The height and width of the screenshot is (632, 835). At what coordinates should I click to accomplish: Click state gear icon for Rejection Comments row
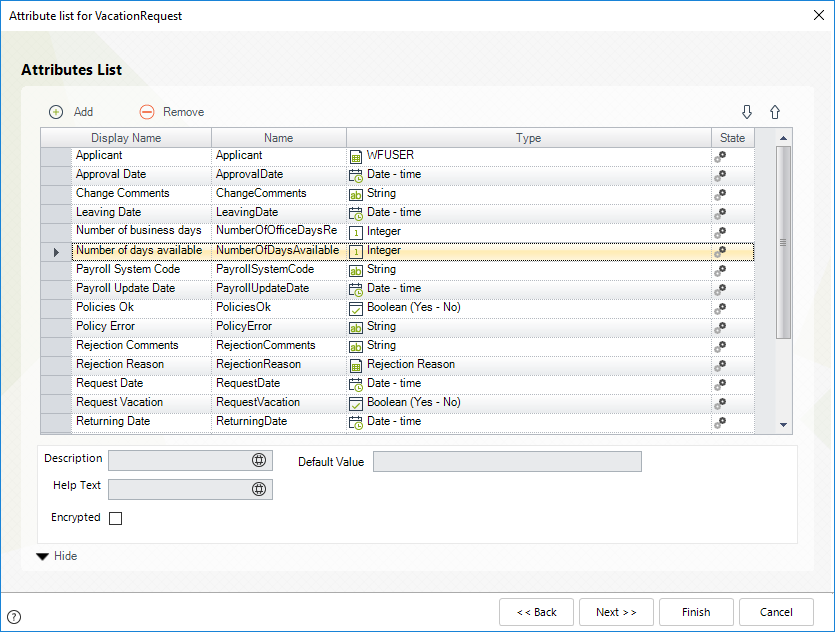(720, 346)
